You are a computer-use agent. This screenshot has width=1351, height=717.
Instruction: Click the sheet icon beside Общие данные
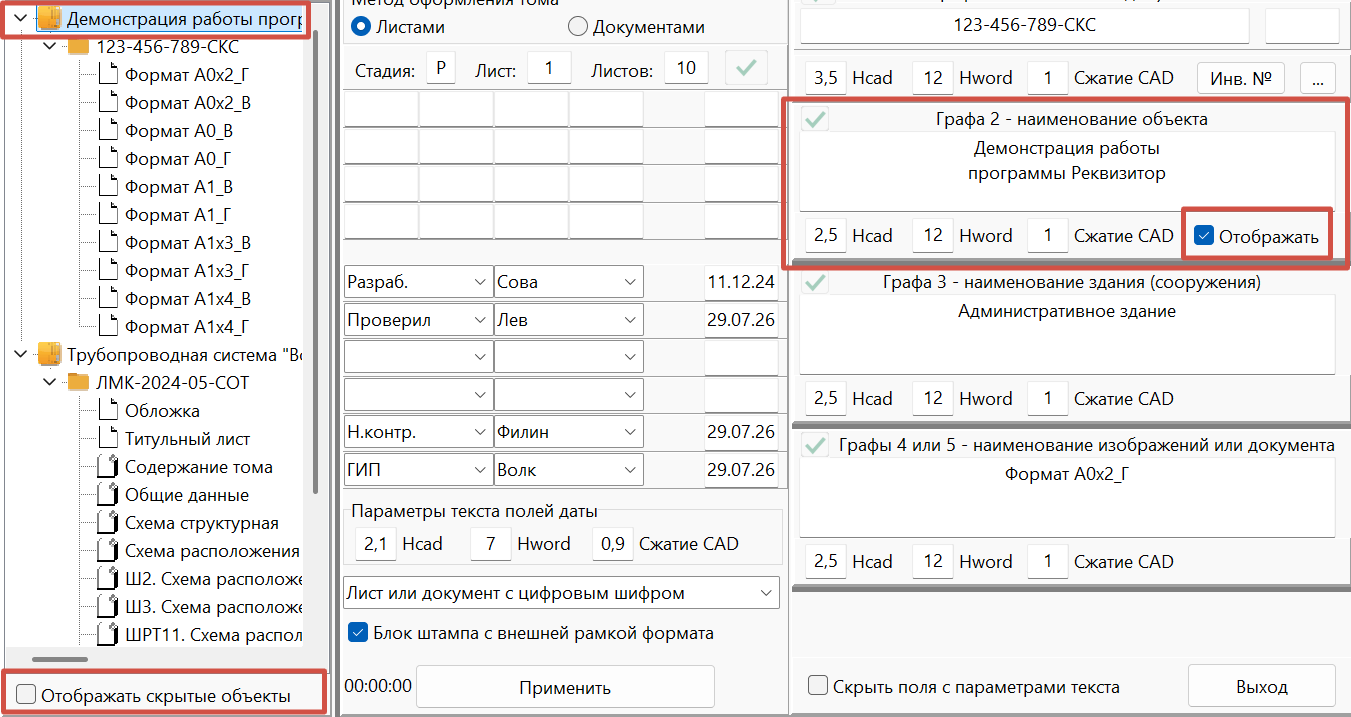[x=109, y=495]
